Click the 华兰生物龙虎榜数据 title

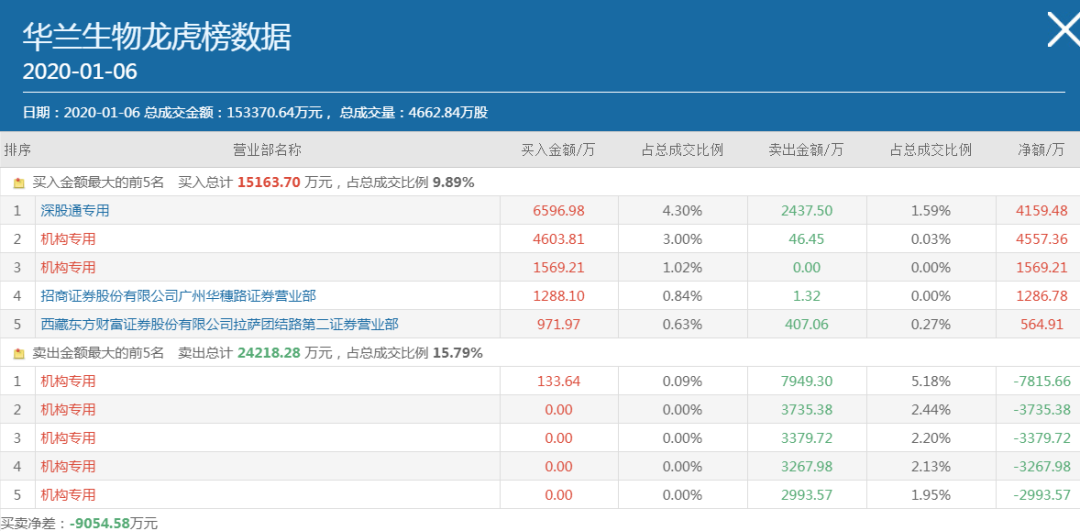(157, 37)
